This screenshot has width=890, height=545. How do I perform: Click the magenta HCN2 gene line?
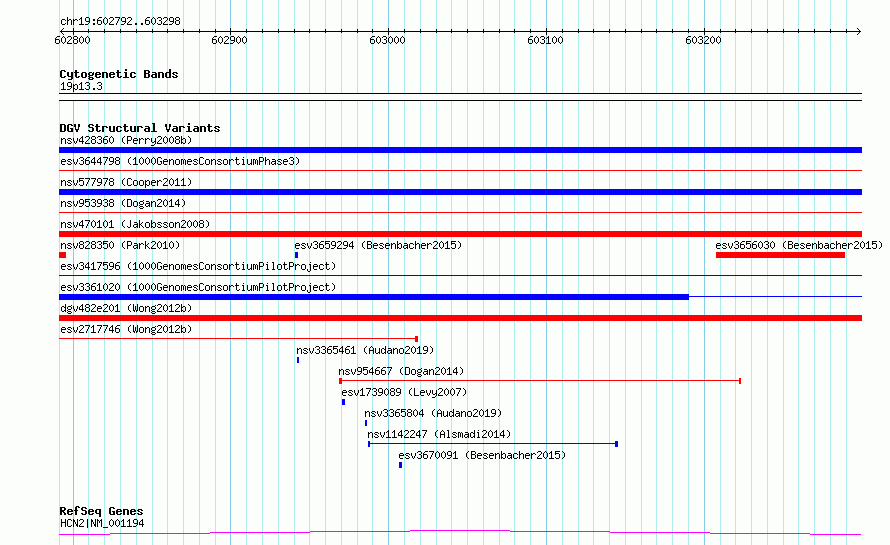pos(460,533)
